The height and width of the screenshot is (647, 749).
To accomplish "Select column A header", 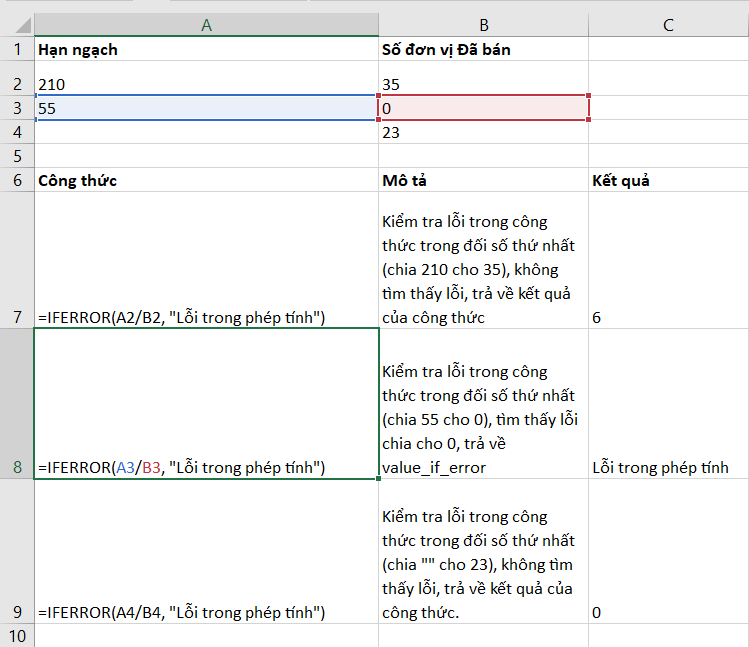I will click(x=206, y=25).
